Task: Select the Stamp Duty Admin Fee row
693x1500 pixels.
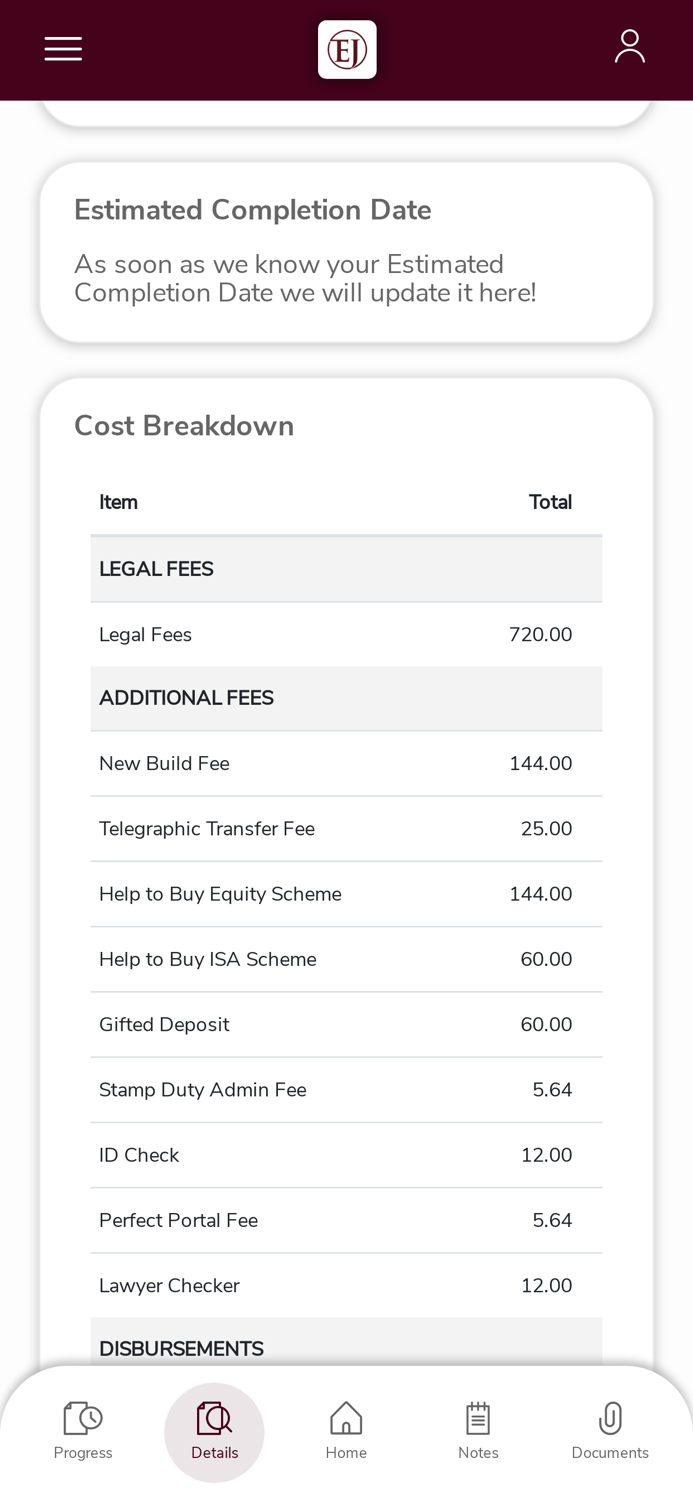Action: [346, 1090]
